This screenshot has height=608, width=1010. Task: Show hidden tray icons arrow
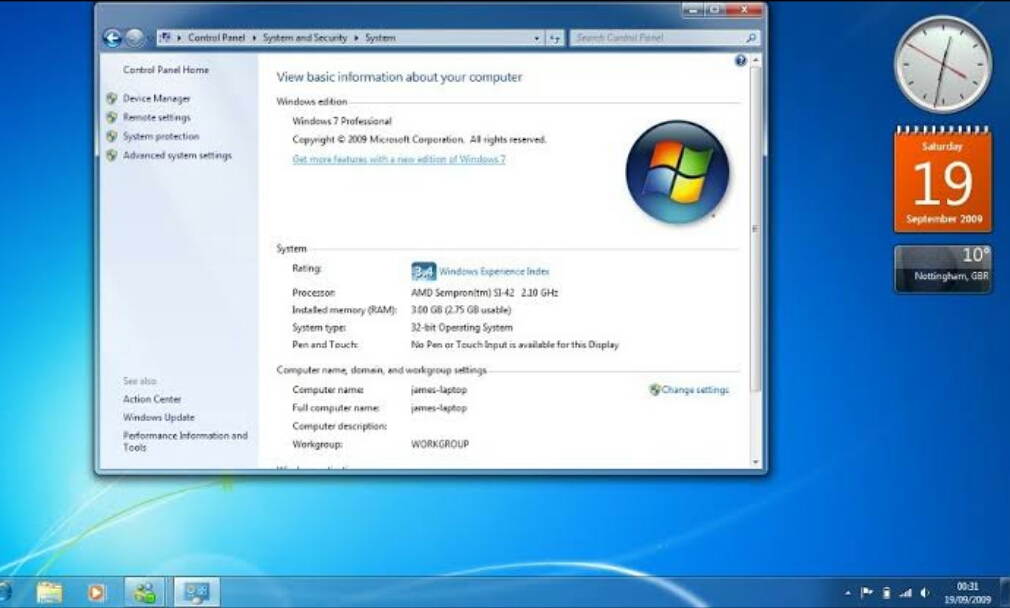[x=848, y=593]
